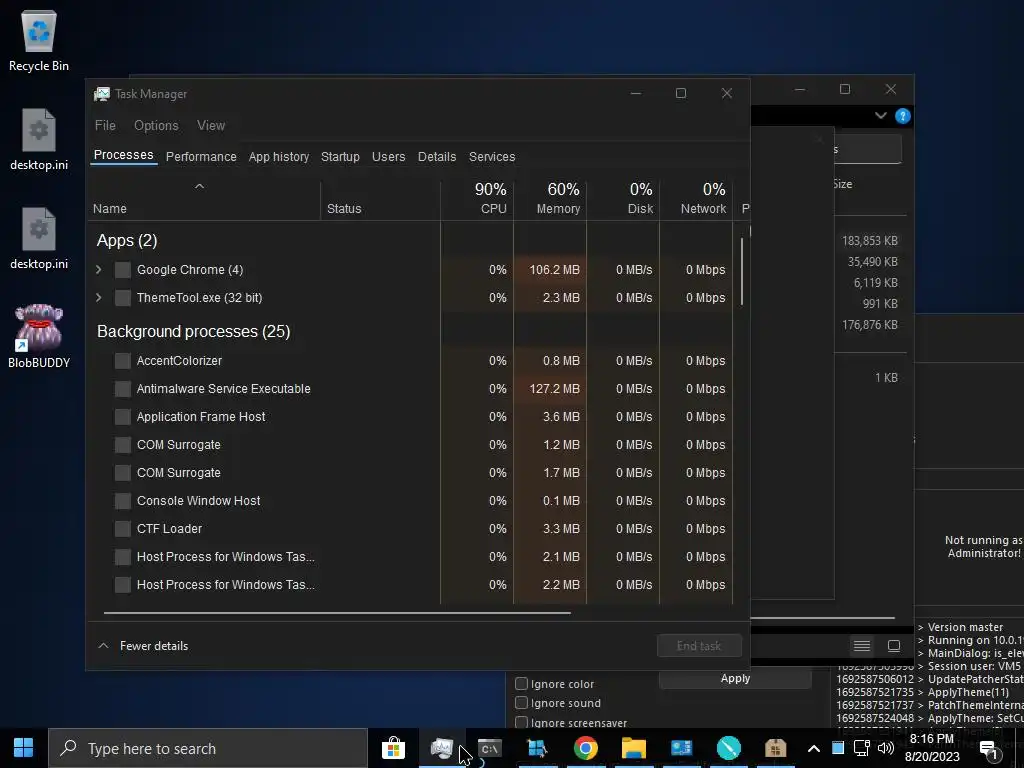Open the volume control in system tray
This screenshot has height=768, width=1024.
886,748
